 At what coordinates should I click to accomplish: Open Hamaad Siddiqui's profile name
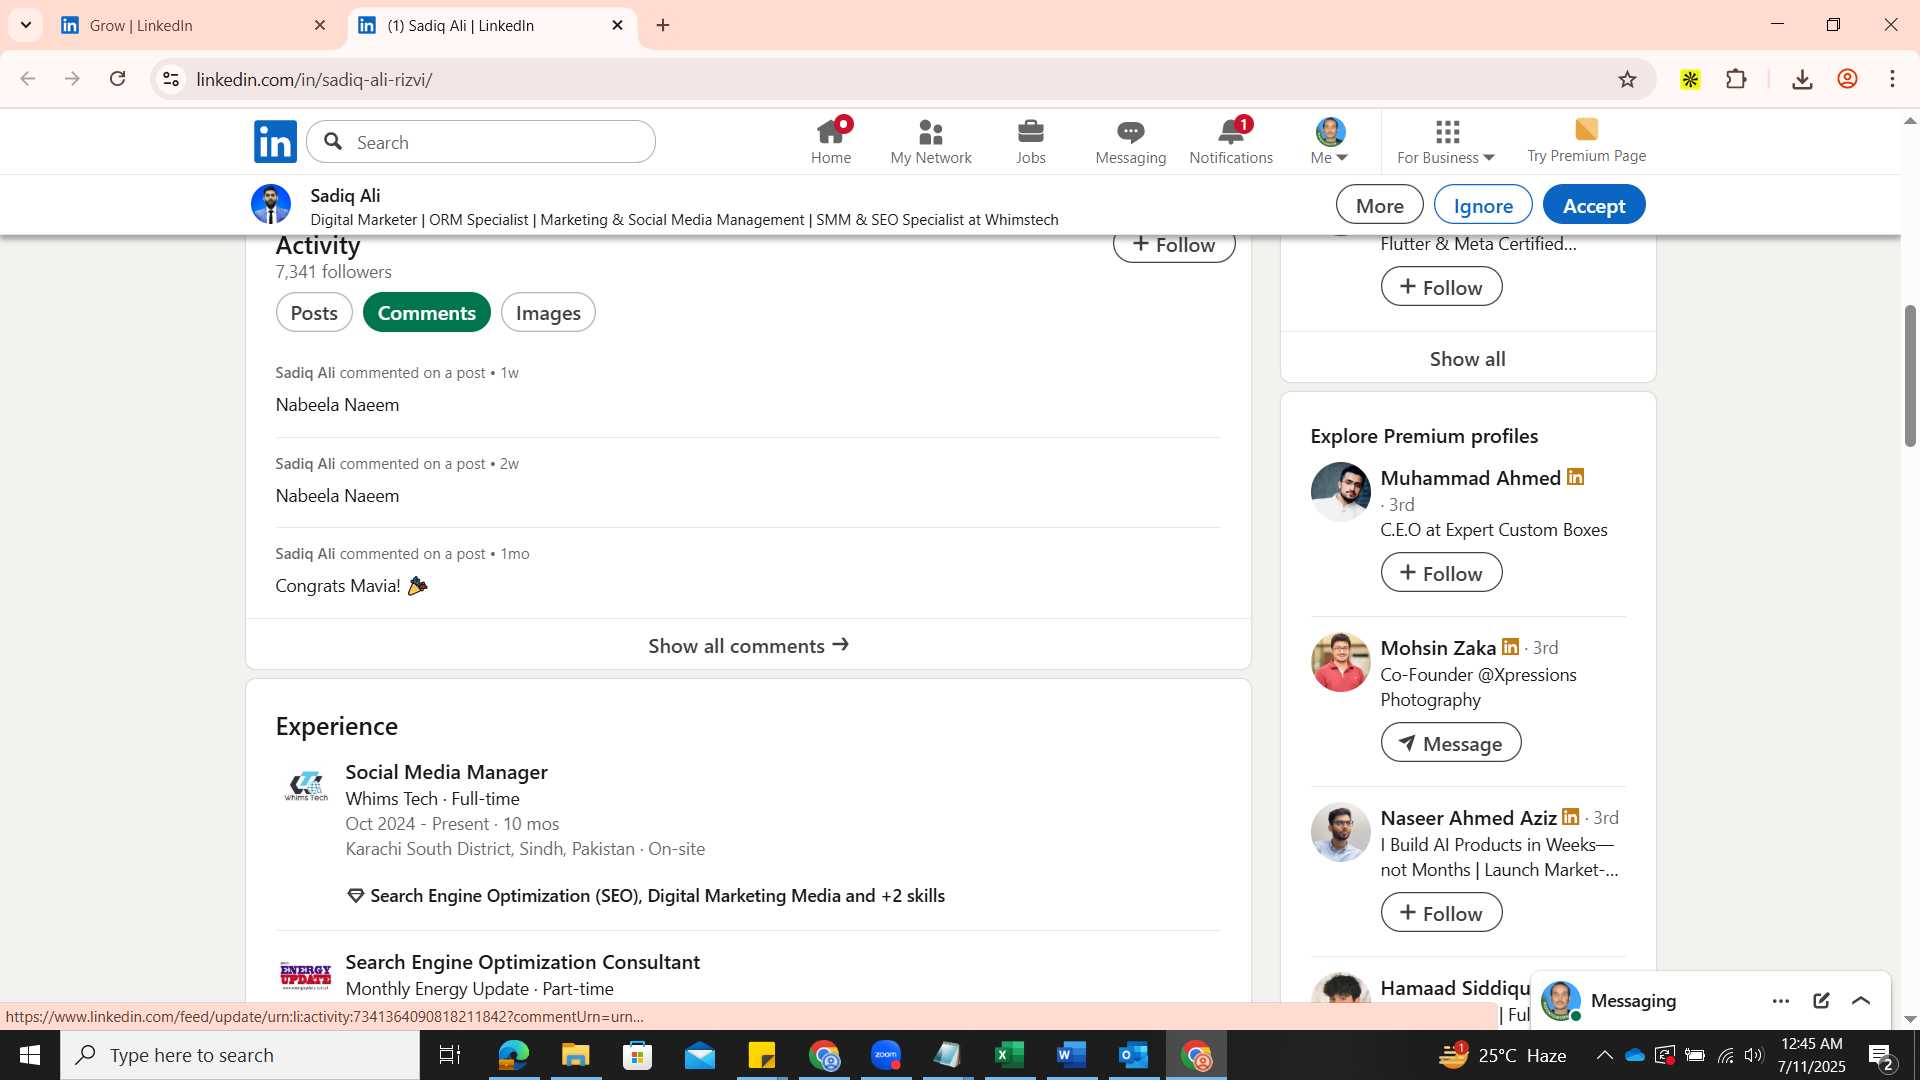(1455, 988)
